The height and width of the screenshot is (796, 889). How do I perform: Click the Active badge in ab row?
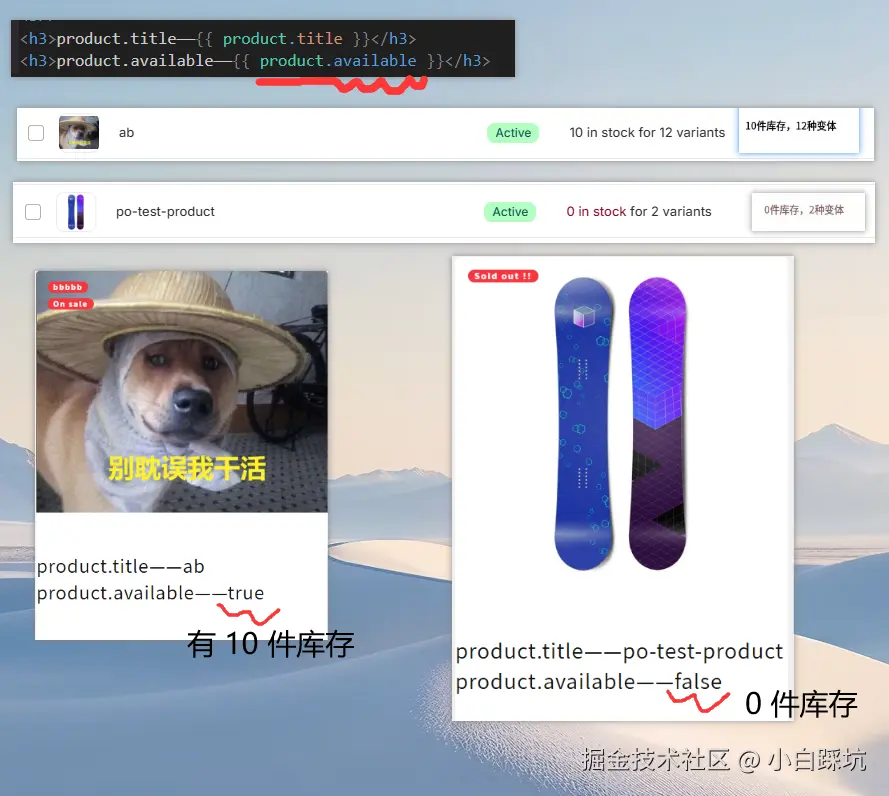coord(513,133)
